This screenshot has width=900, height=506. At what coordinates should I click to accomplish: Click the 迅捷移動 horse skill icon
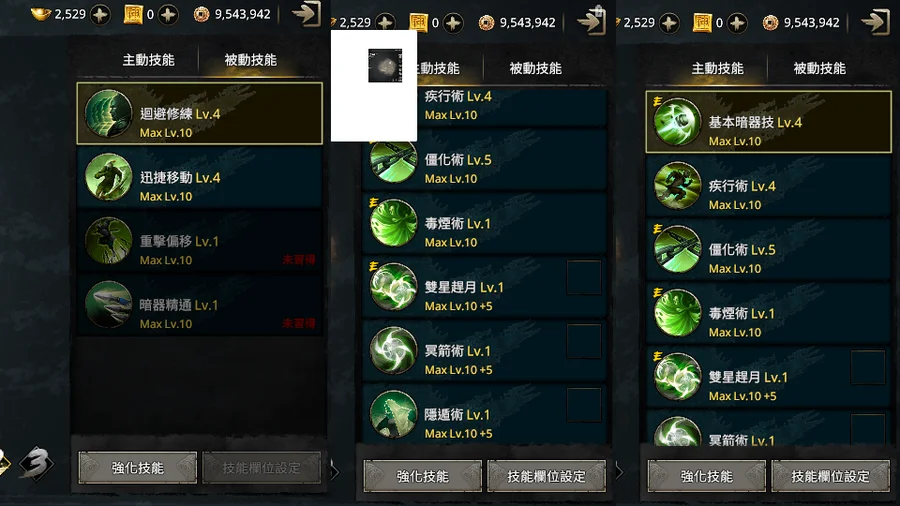tap(108, 177)
